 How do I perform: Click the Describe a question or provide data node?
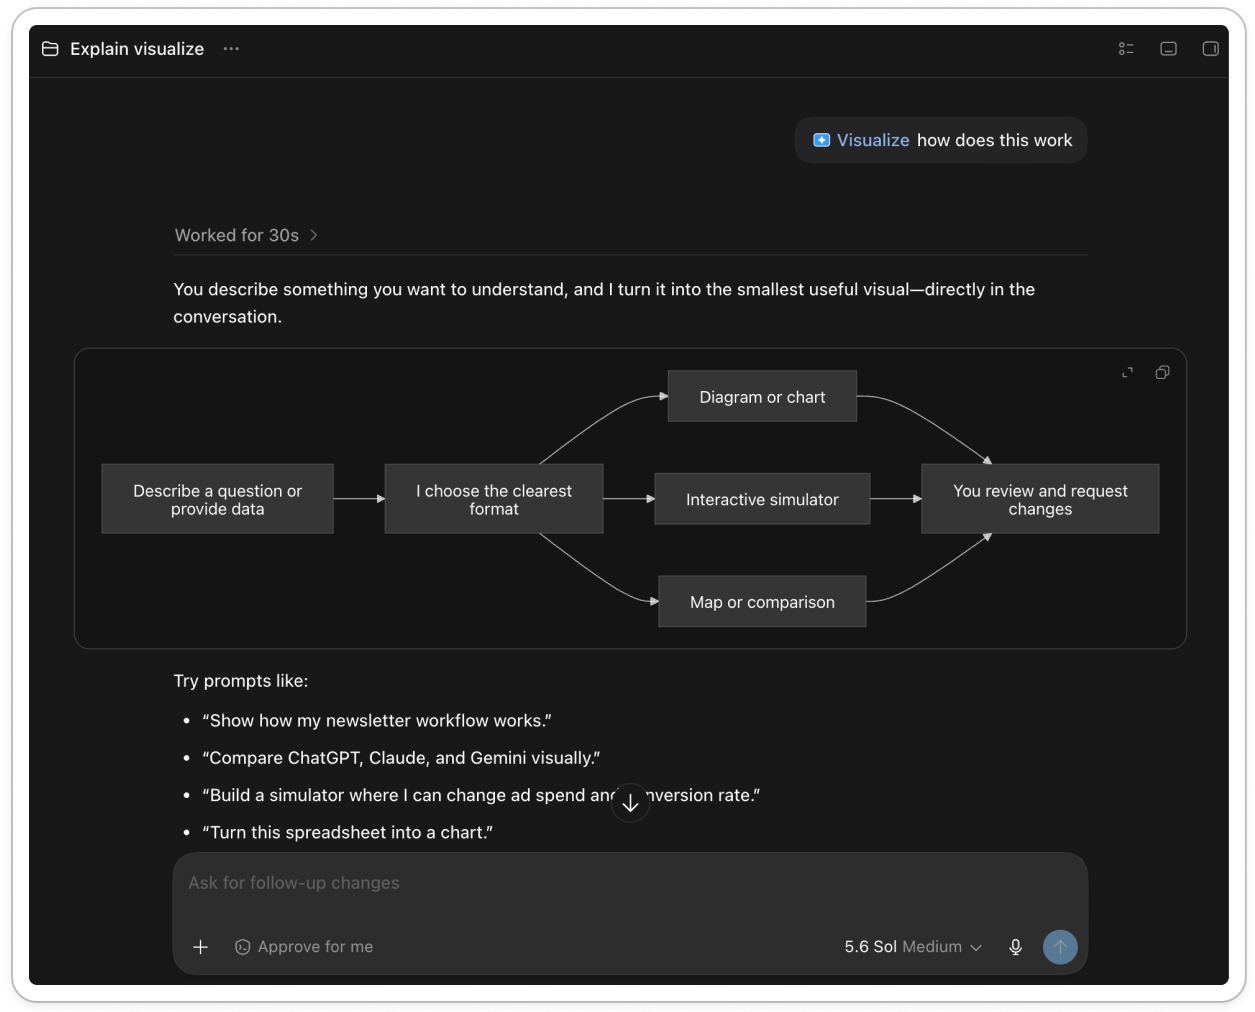[217, 499]
